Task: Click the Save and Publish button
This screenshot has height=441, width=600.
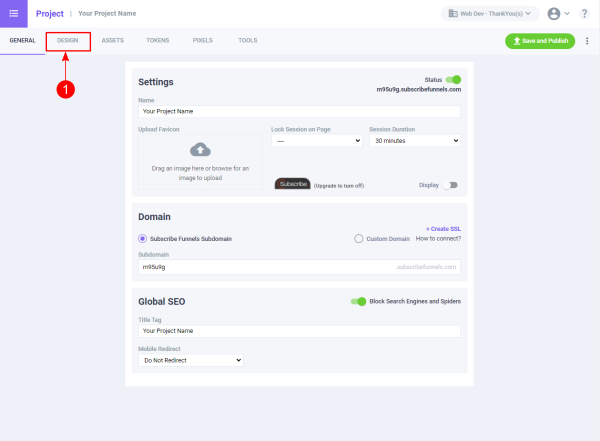Action: coord(540,41)
